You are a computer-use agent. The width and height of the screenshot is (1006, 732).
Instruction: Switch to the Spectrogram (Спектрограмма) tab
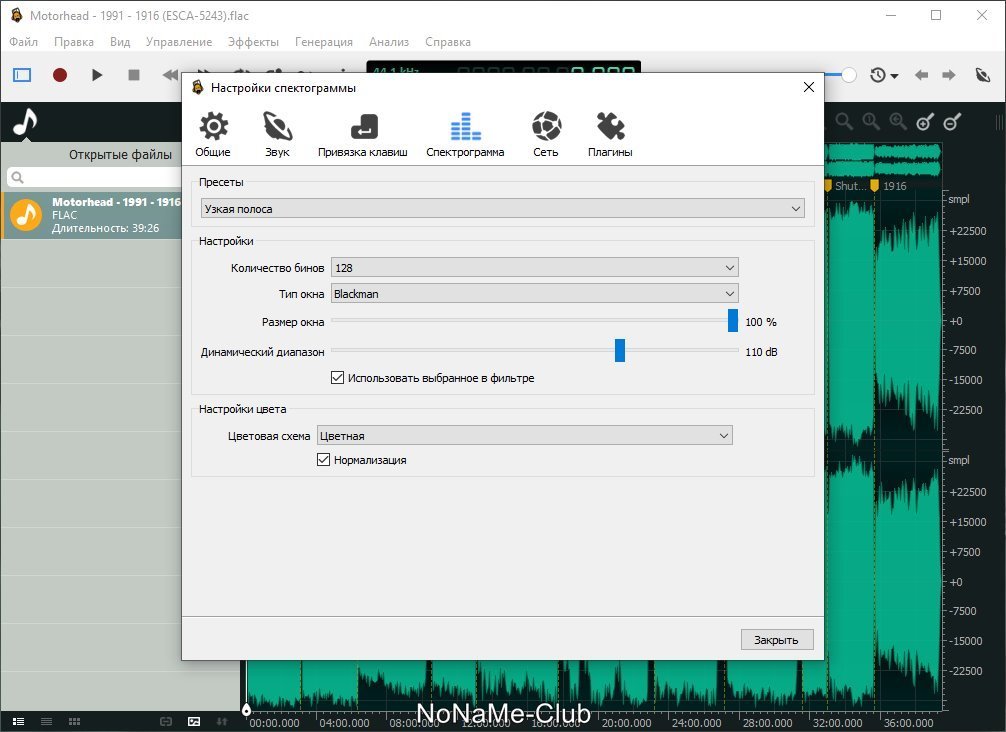[x=465, y=134]
